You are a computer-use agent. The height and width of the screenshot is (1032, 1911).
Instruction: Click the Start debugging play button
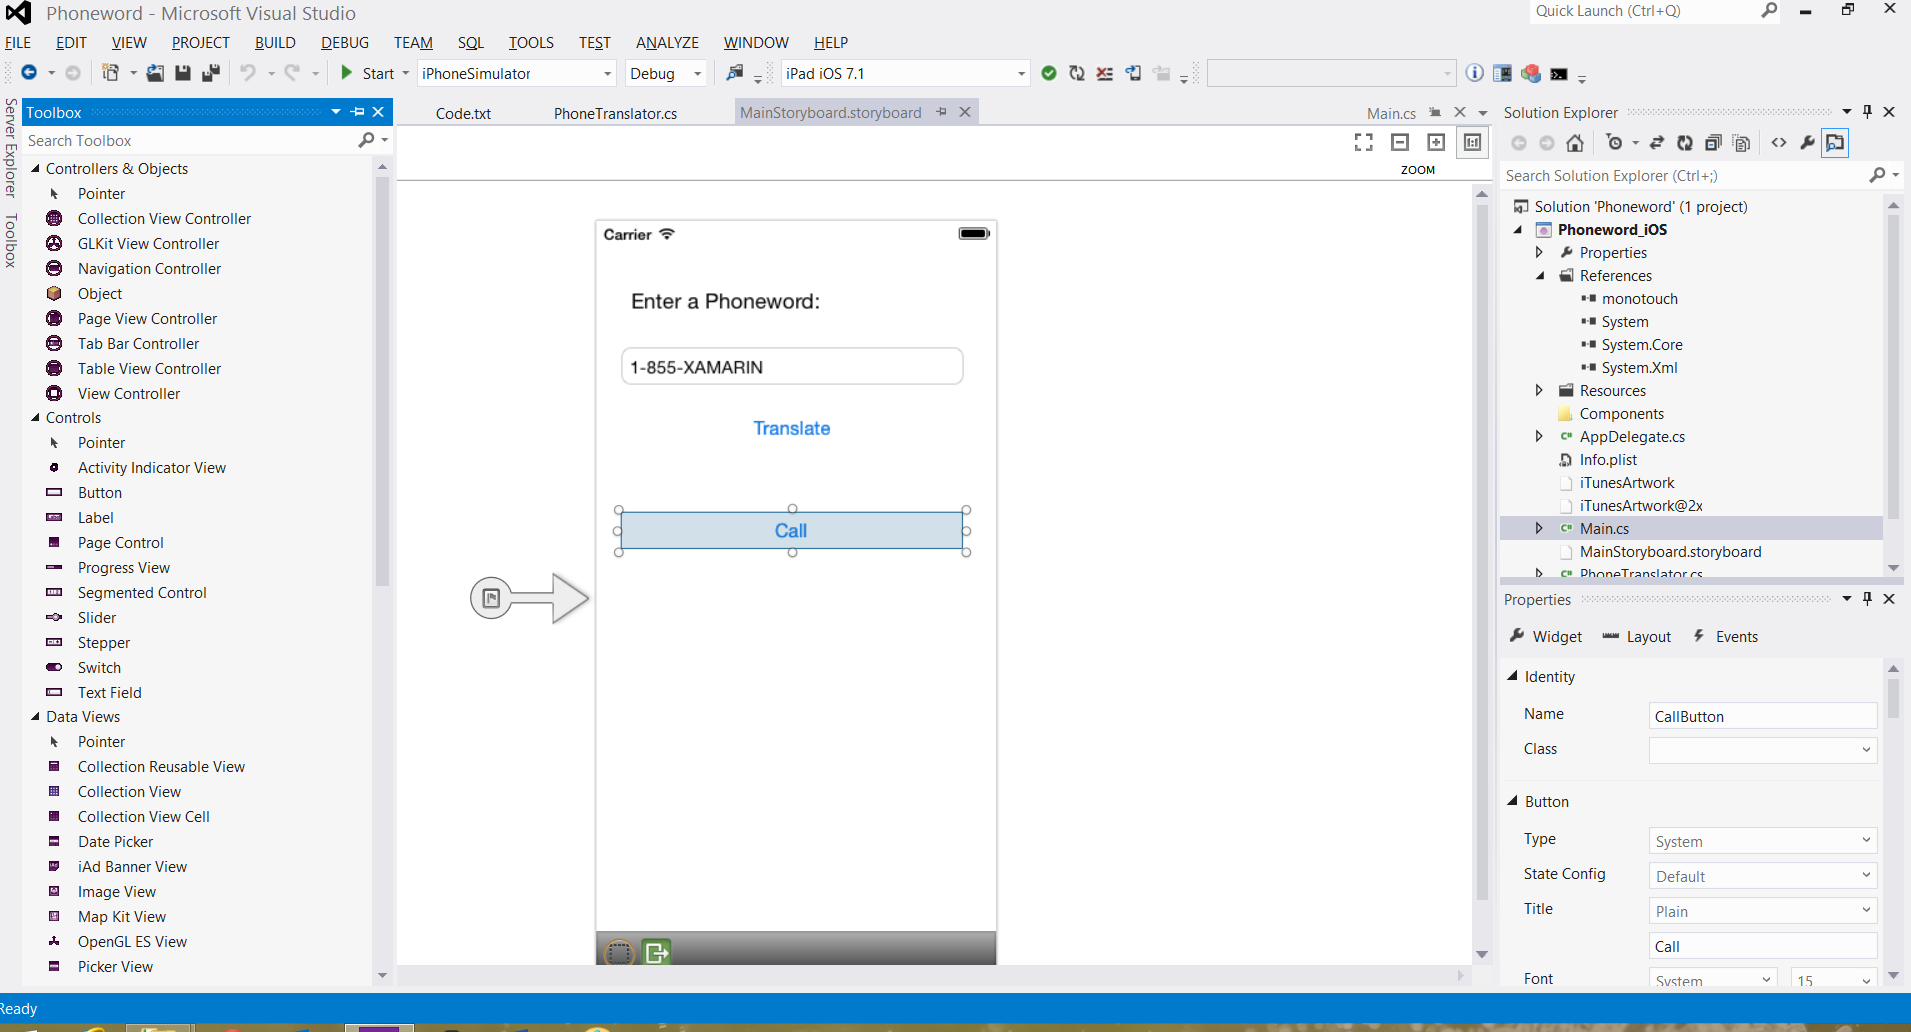[x=347, y=73]
